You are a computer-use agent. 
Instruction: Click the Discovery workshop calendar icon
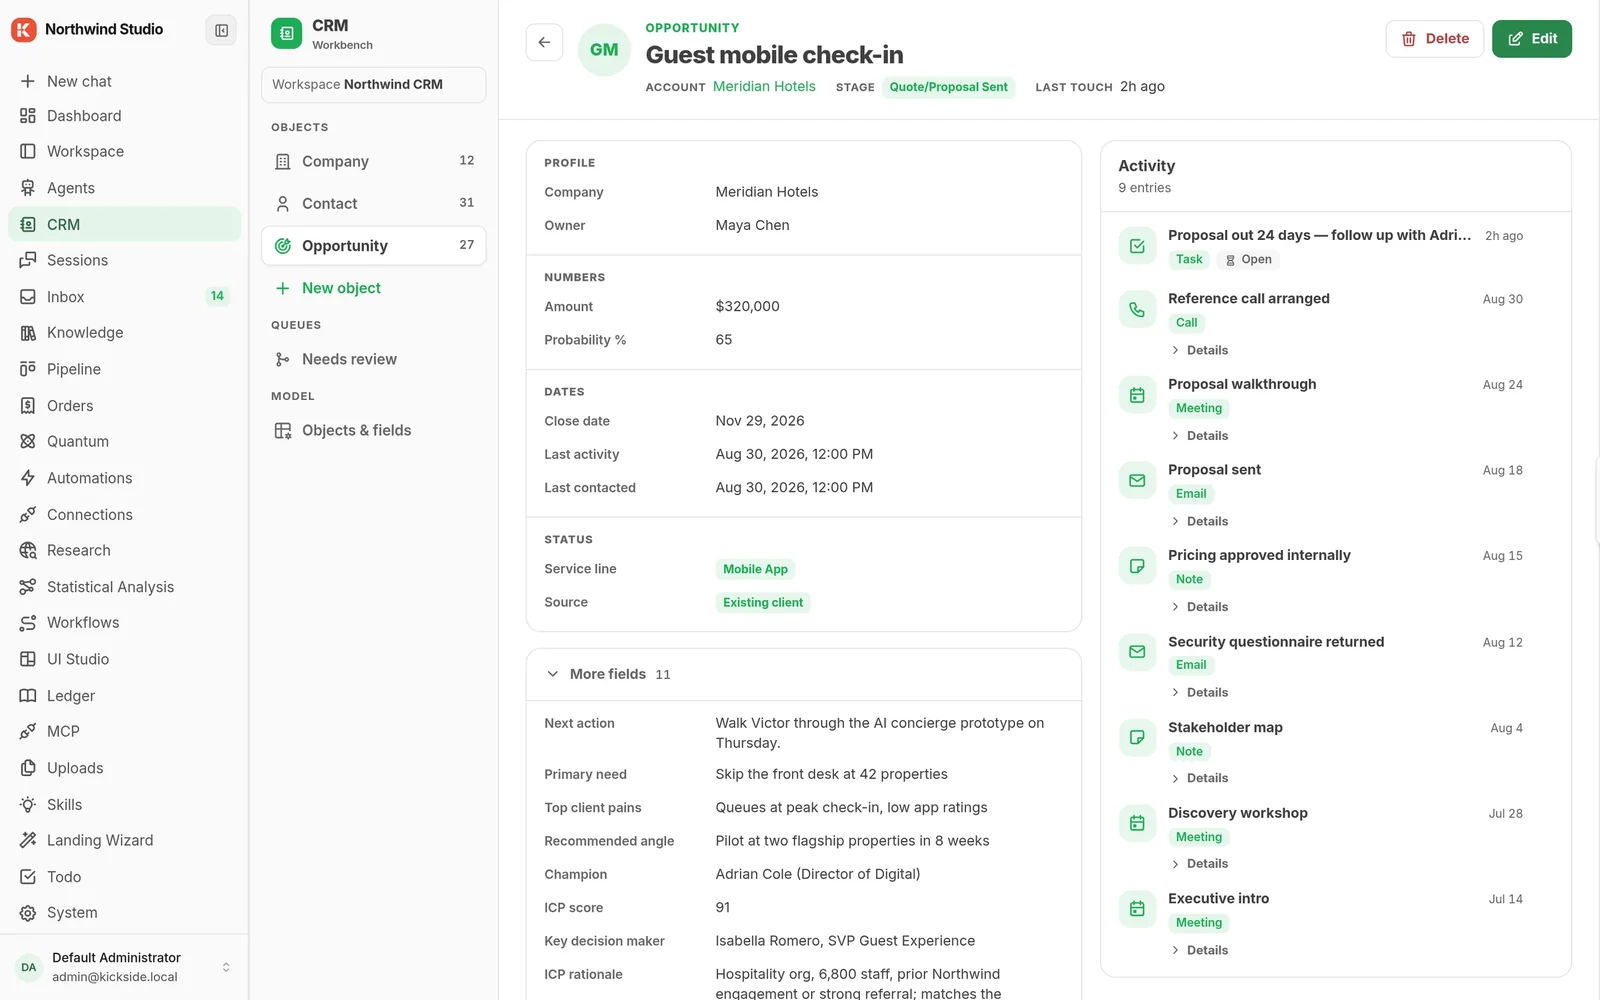click(1137, 823)
